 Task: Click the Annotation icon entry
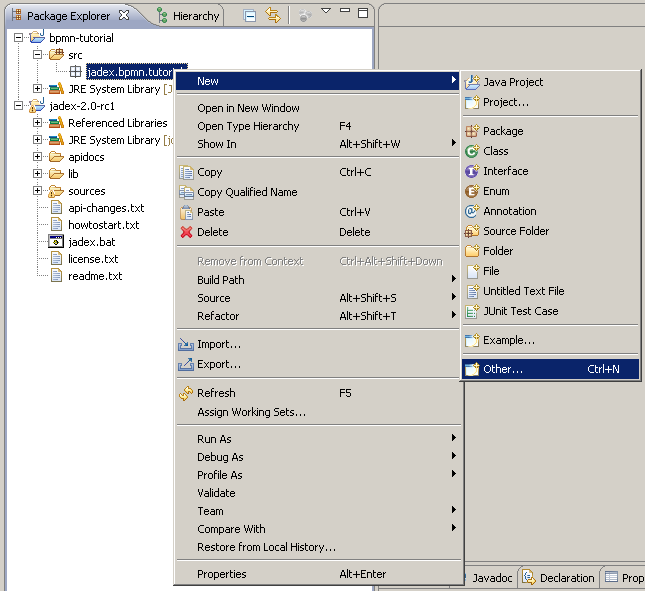coord(473,211)
